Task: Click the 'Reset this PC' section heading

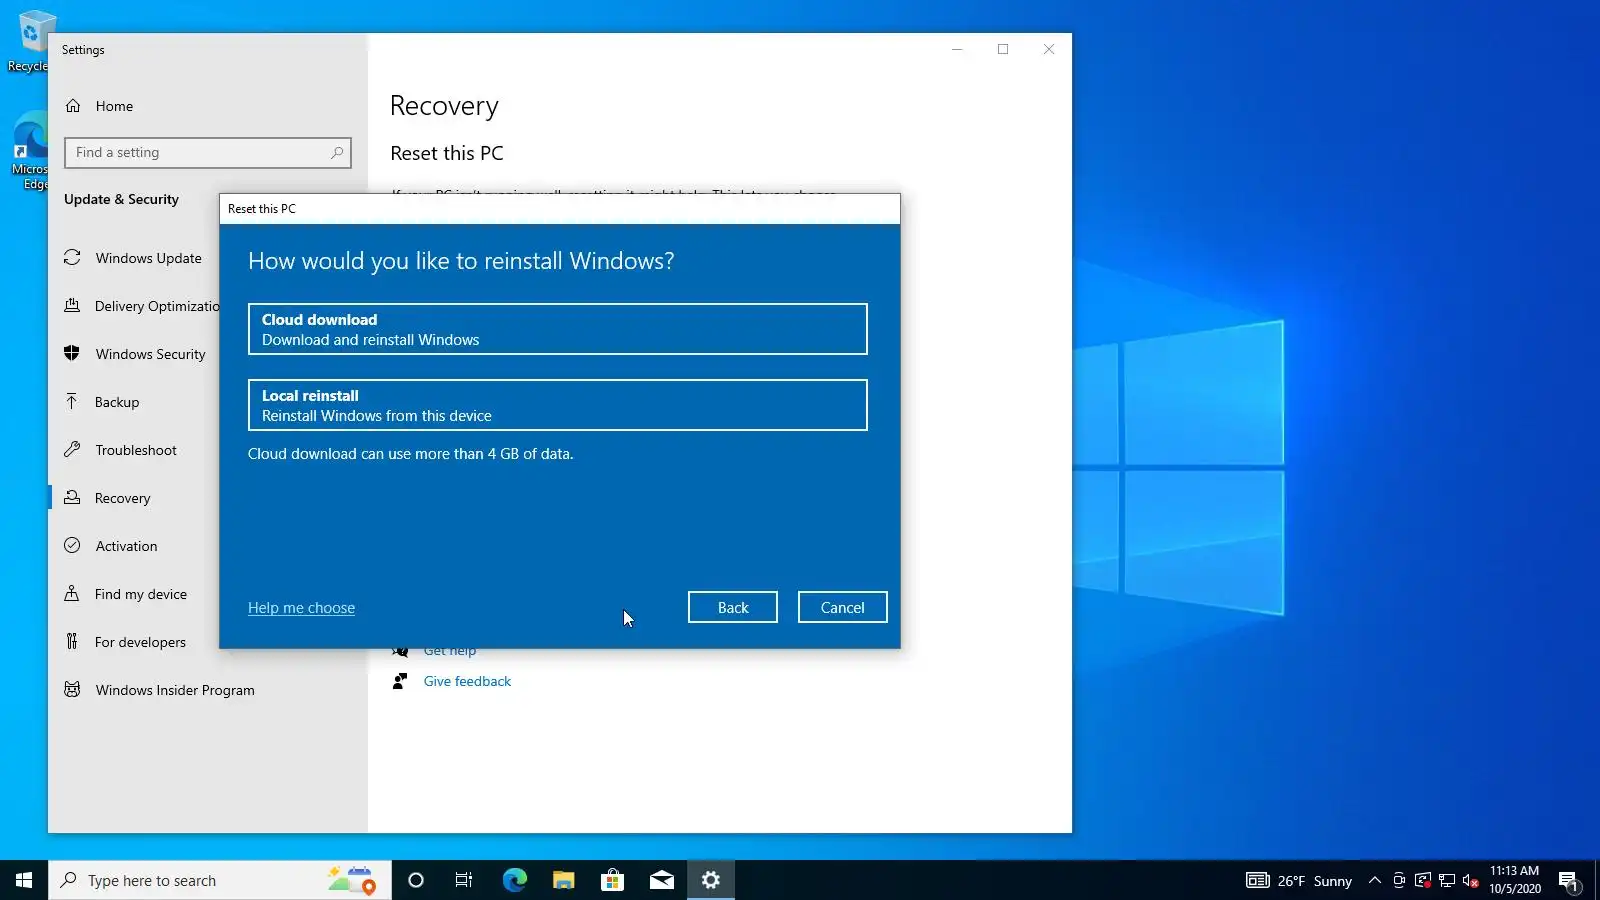Action: click(447, 153)
